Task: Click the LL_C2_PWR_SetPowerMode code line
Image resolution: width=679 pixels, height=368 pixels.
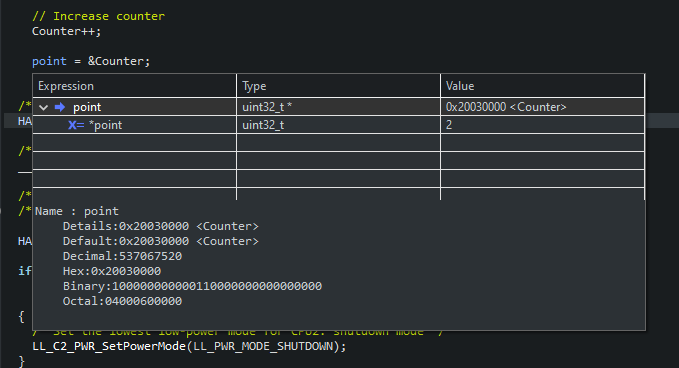Action: [x=189, y=346]
